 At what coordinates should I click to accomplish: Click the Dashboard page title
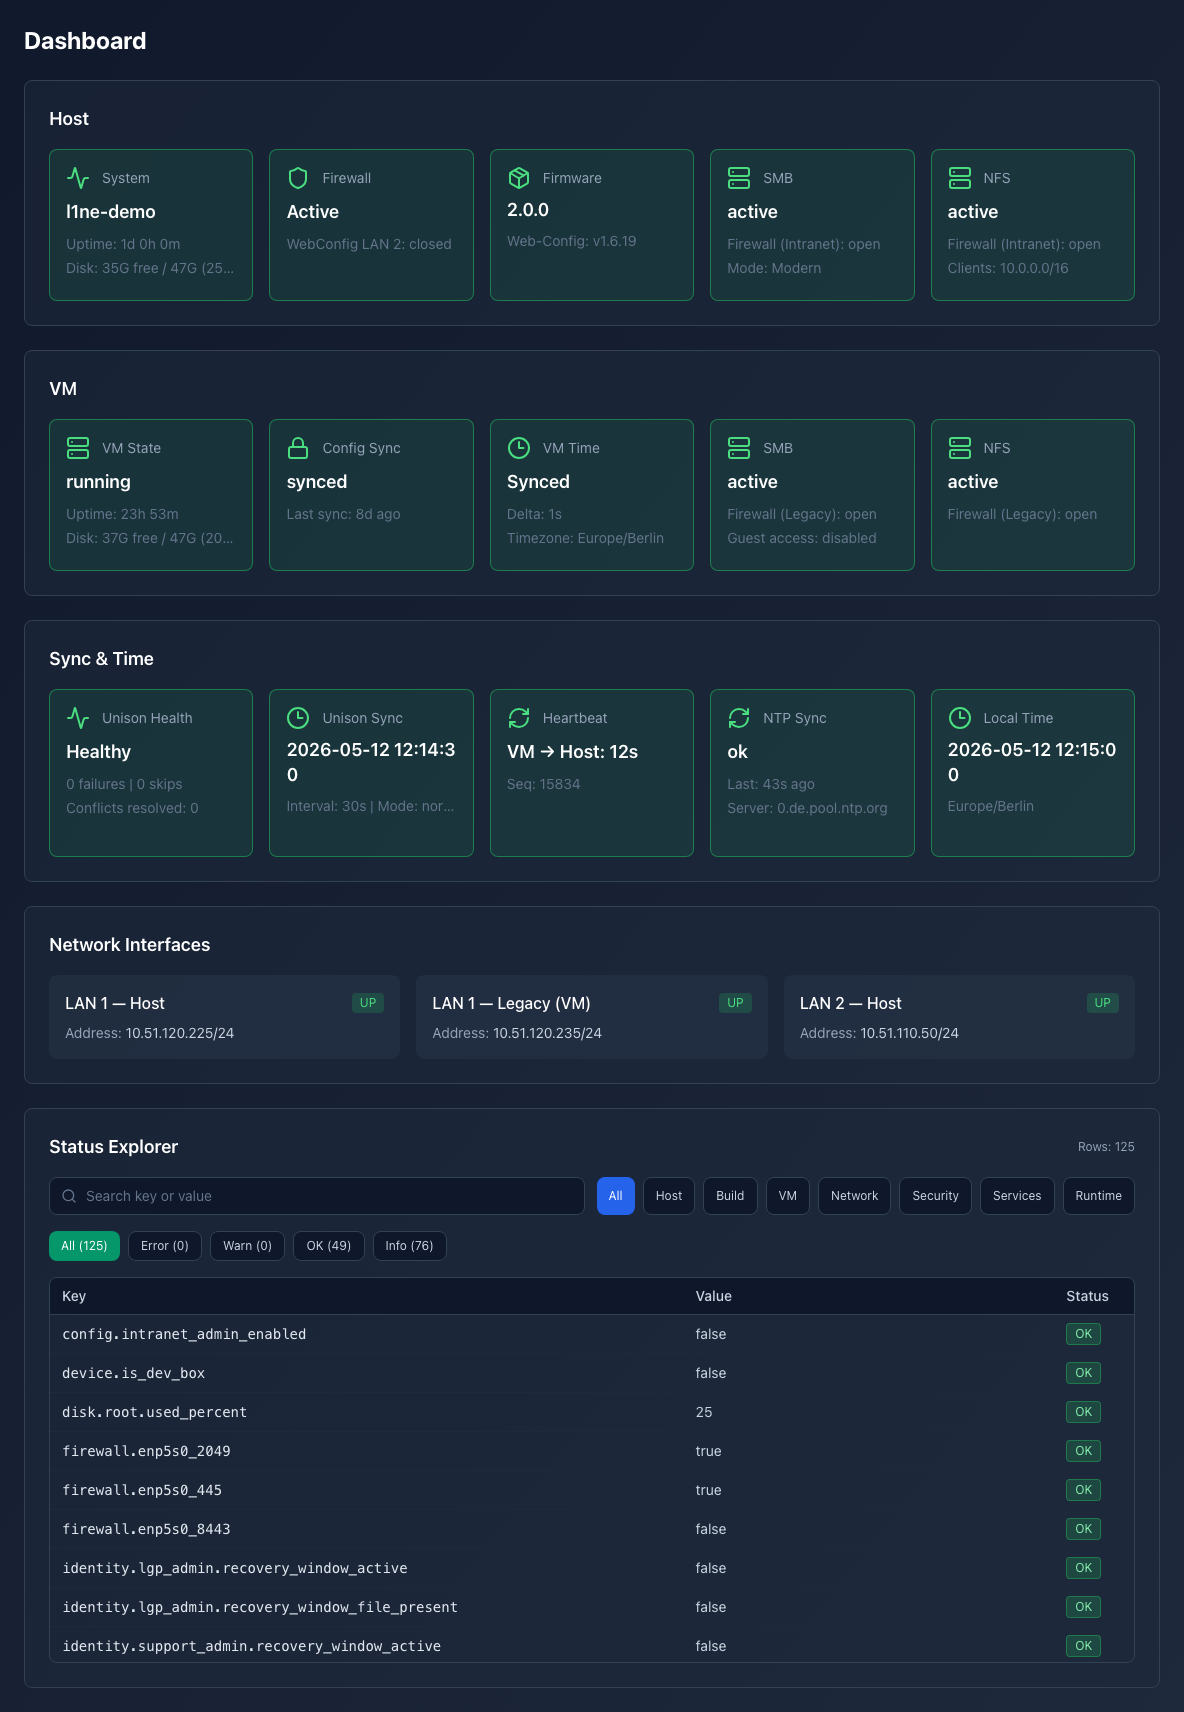pyautogui.click(x=85, y=41)
